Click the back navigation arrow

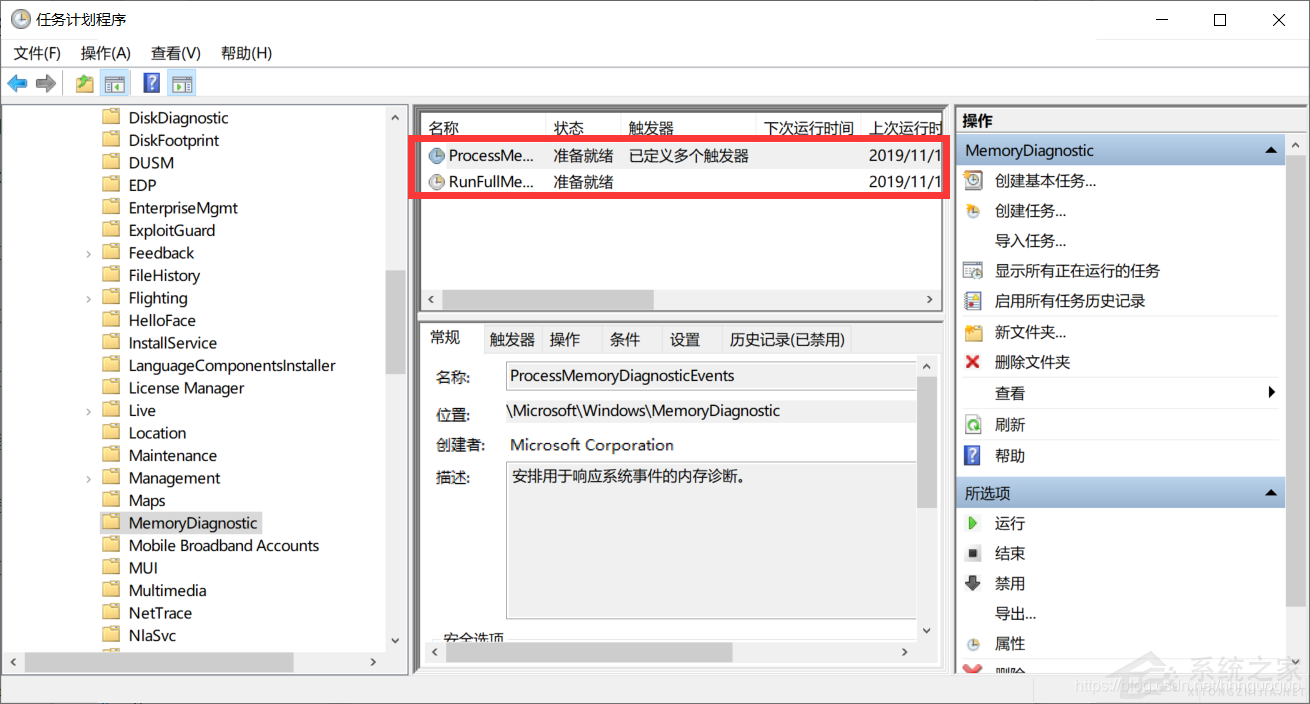click(x=17, y=83)
